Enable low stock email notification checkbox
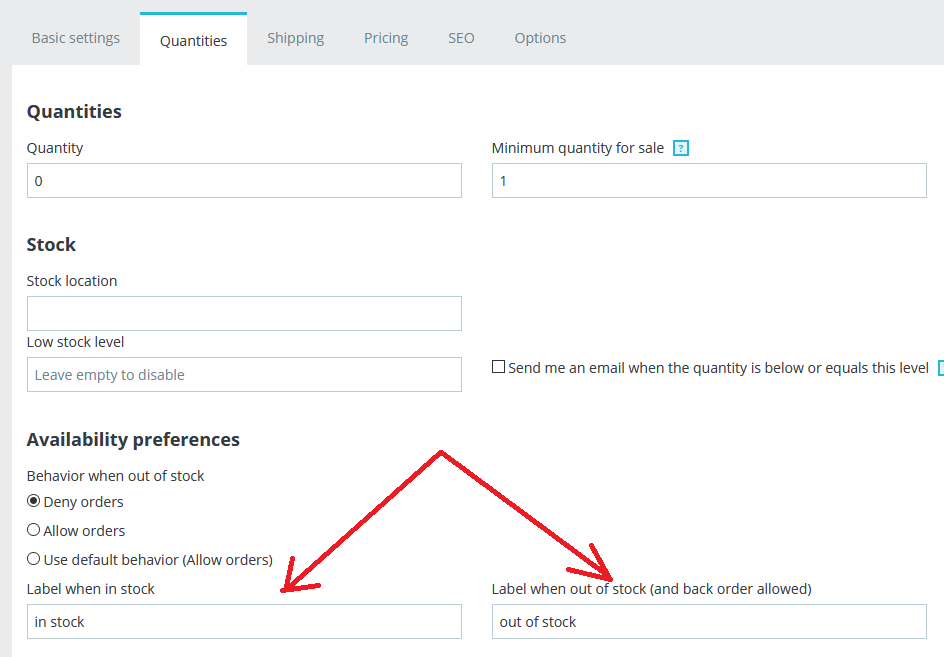This screenshot has width=944, height=657. (x=498, y=367)
